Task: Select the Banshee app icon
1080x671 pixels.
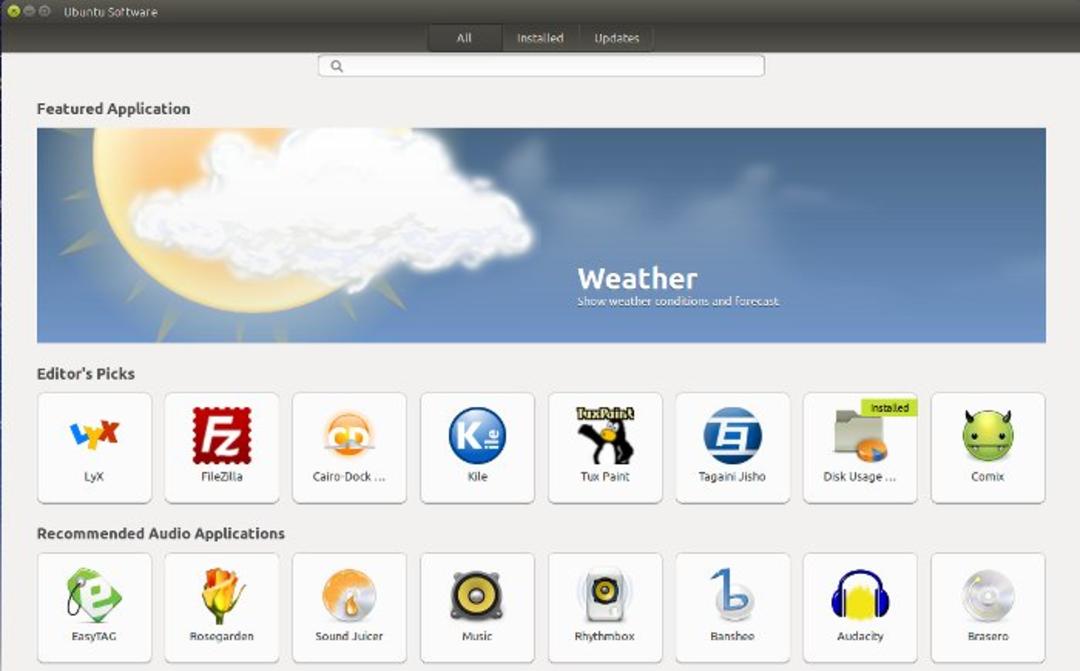Action: point(732,595)
